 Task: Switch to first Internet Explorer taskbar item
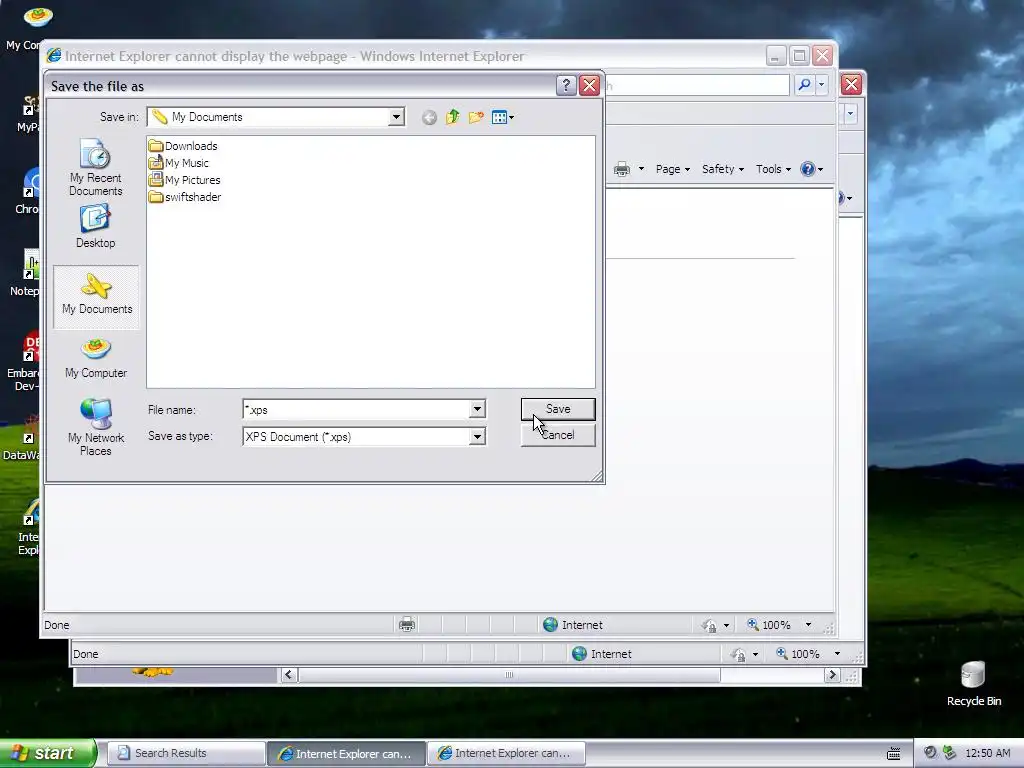pos(346,753)
